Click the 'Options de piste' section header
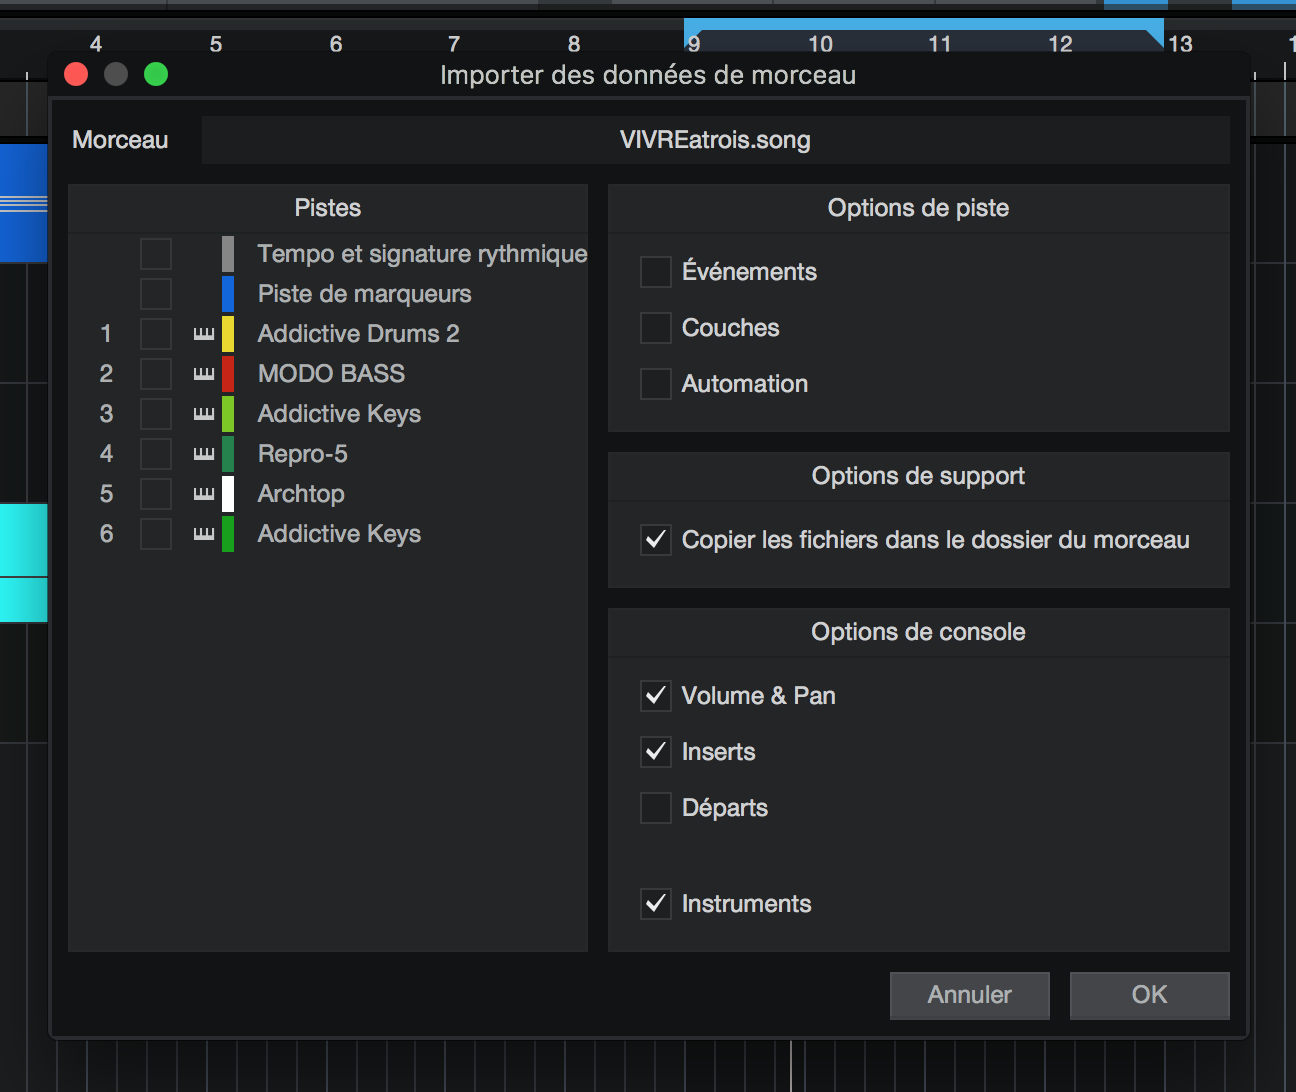 click(918, 208)
